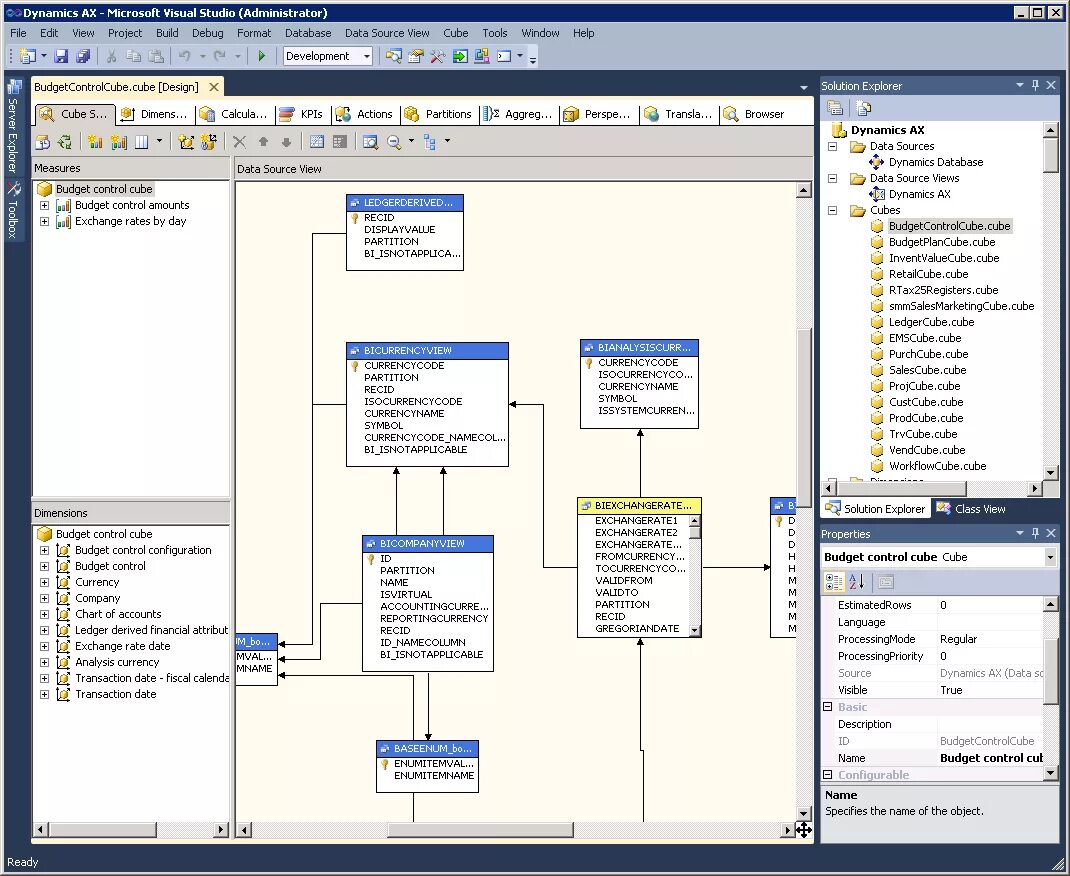This screenshot has width=1070, height=876.
Task: Switch to the Partitions tab
Action: tap(439, 114)
